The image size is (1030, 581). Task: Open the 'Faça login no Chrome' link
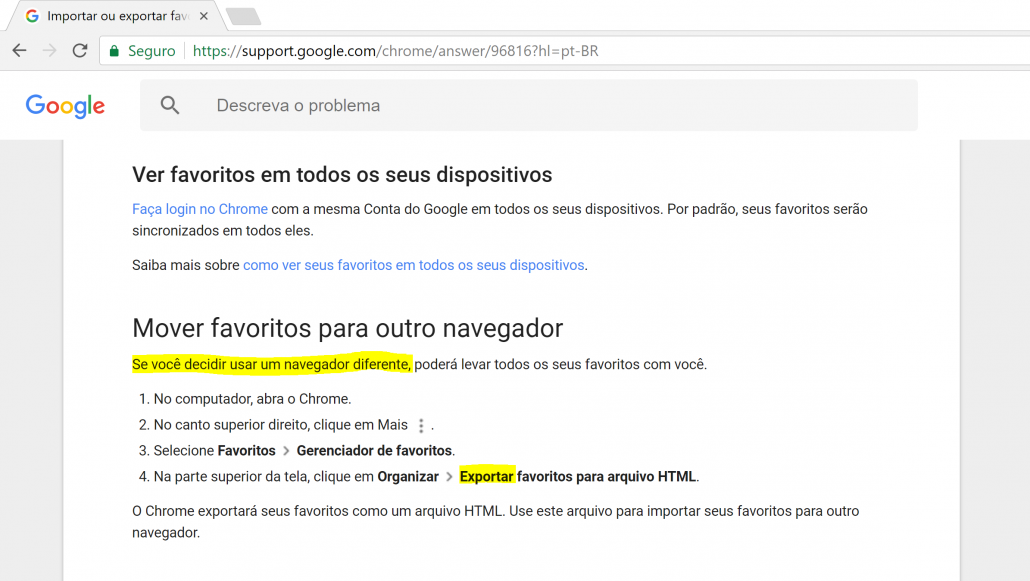(199, 209)
